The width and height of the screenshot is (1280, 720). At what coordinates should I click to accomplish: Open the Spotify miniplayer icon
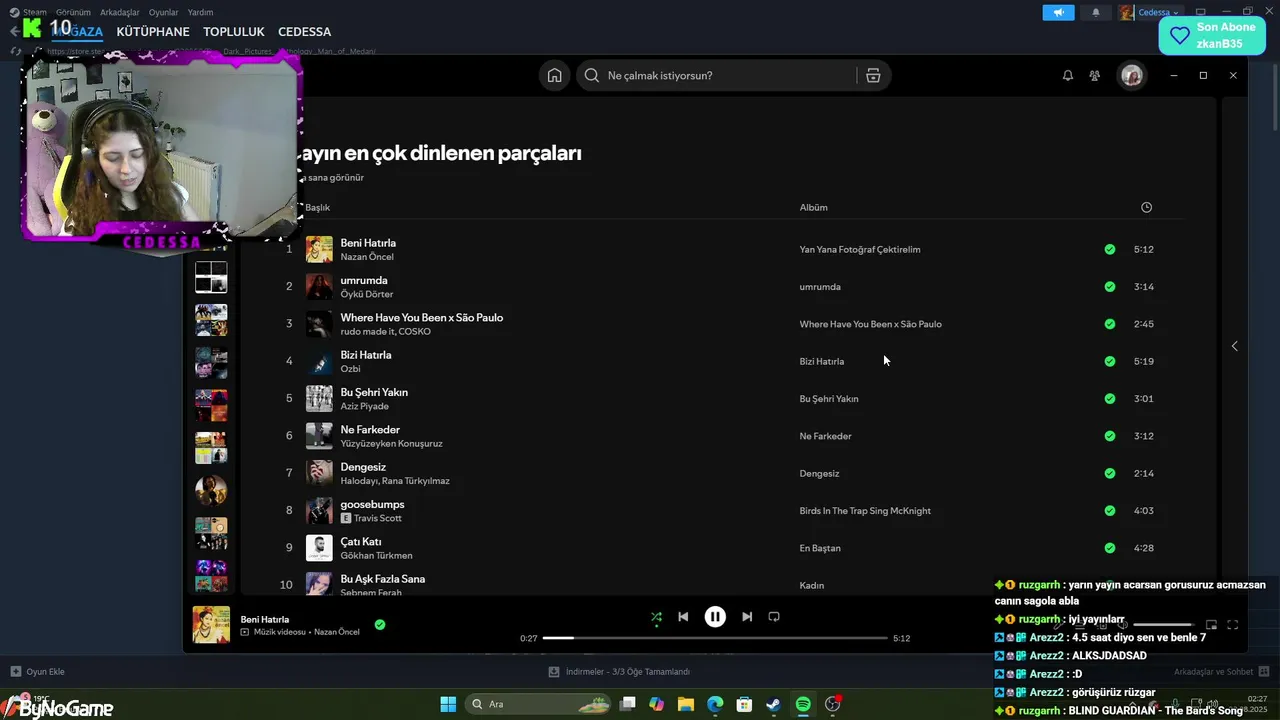click(1211, 625)
